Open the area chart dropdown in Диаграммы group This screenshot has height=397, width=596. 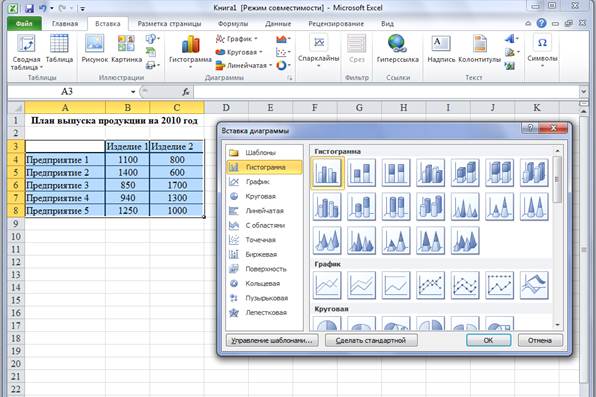(283, 39)
